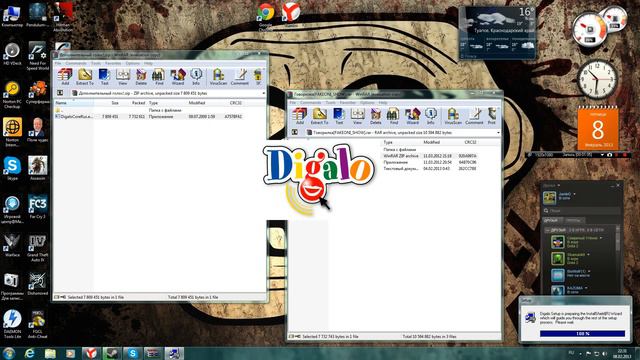Select the Need For Speed World desktop icon

point(38,56)
